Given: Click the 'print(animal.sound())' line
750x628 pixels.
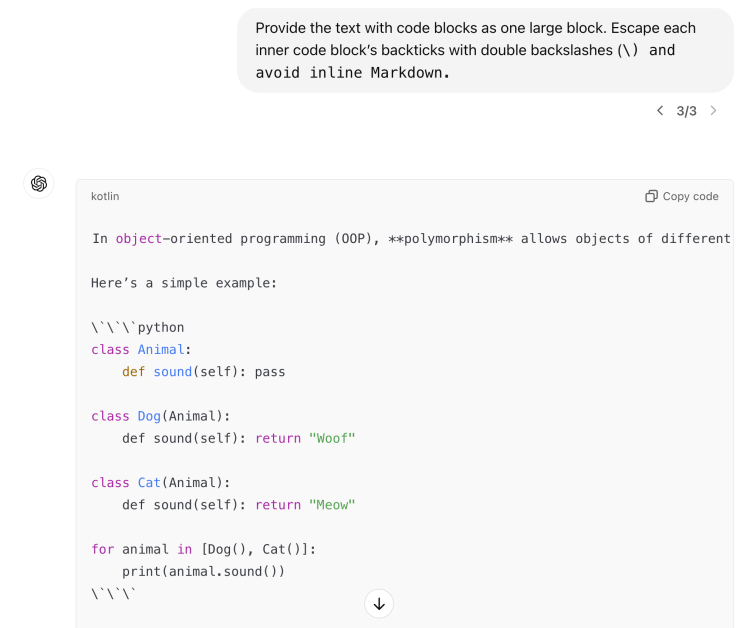Looking at the screenshot, I should coord(203,572).
